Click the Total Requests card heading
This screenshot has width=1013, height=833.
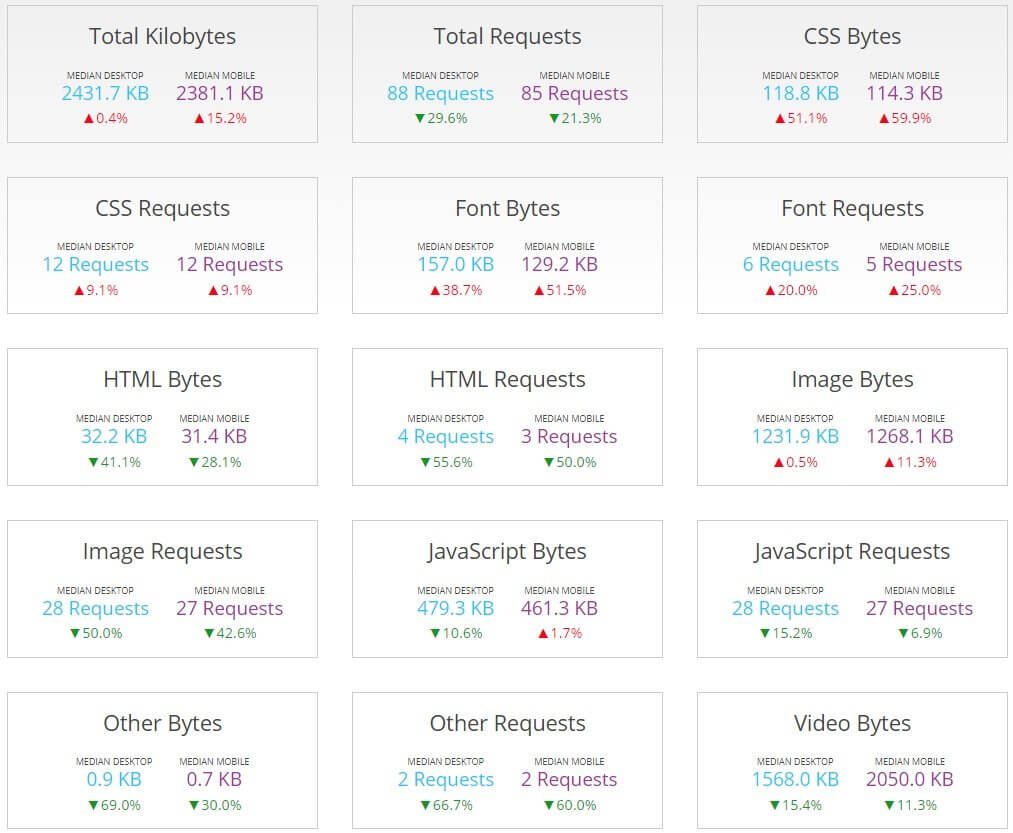507,37
